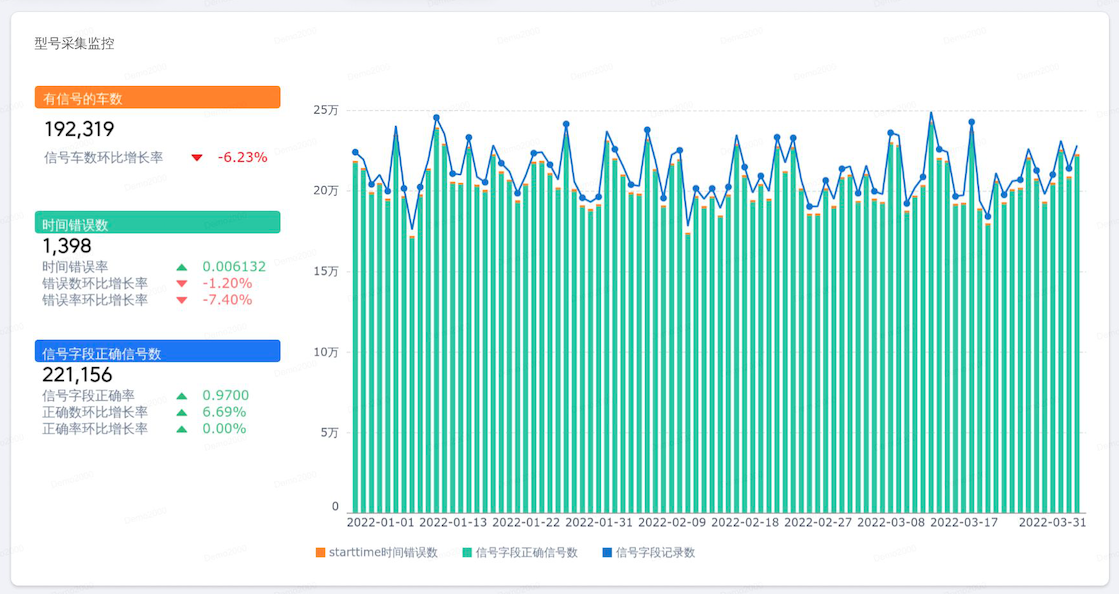Click the orange starttime时间错误数 legend swatch

(x=320, y=553)
